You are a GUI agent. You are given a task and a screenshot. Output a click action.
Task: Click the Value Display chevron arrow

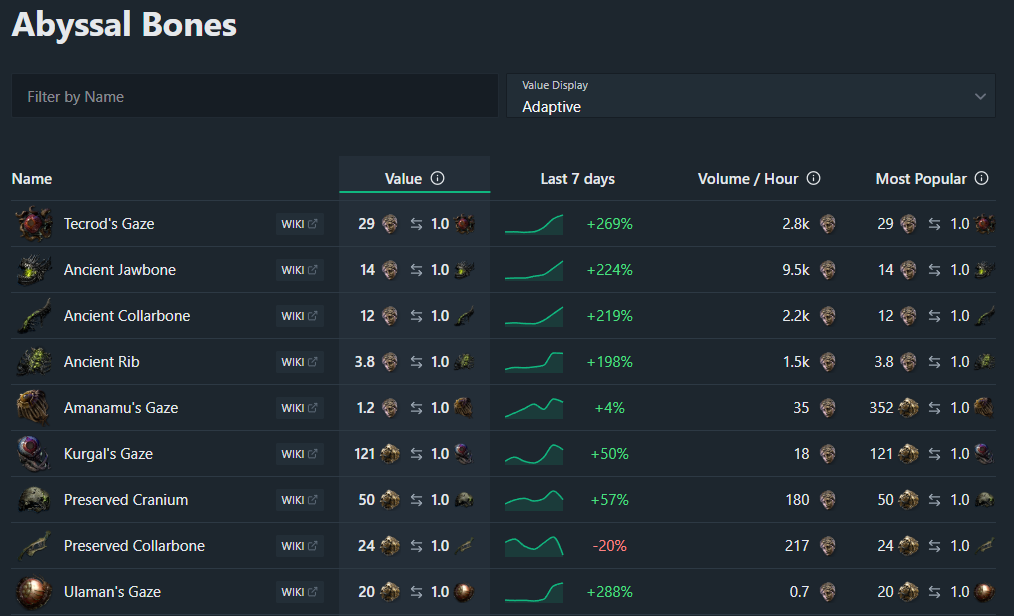[980, 96]
